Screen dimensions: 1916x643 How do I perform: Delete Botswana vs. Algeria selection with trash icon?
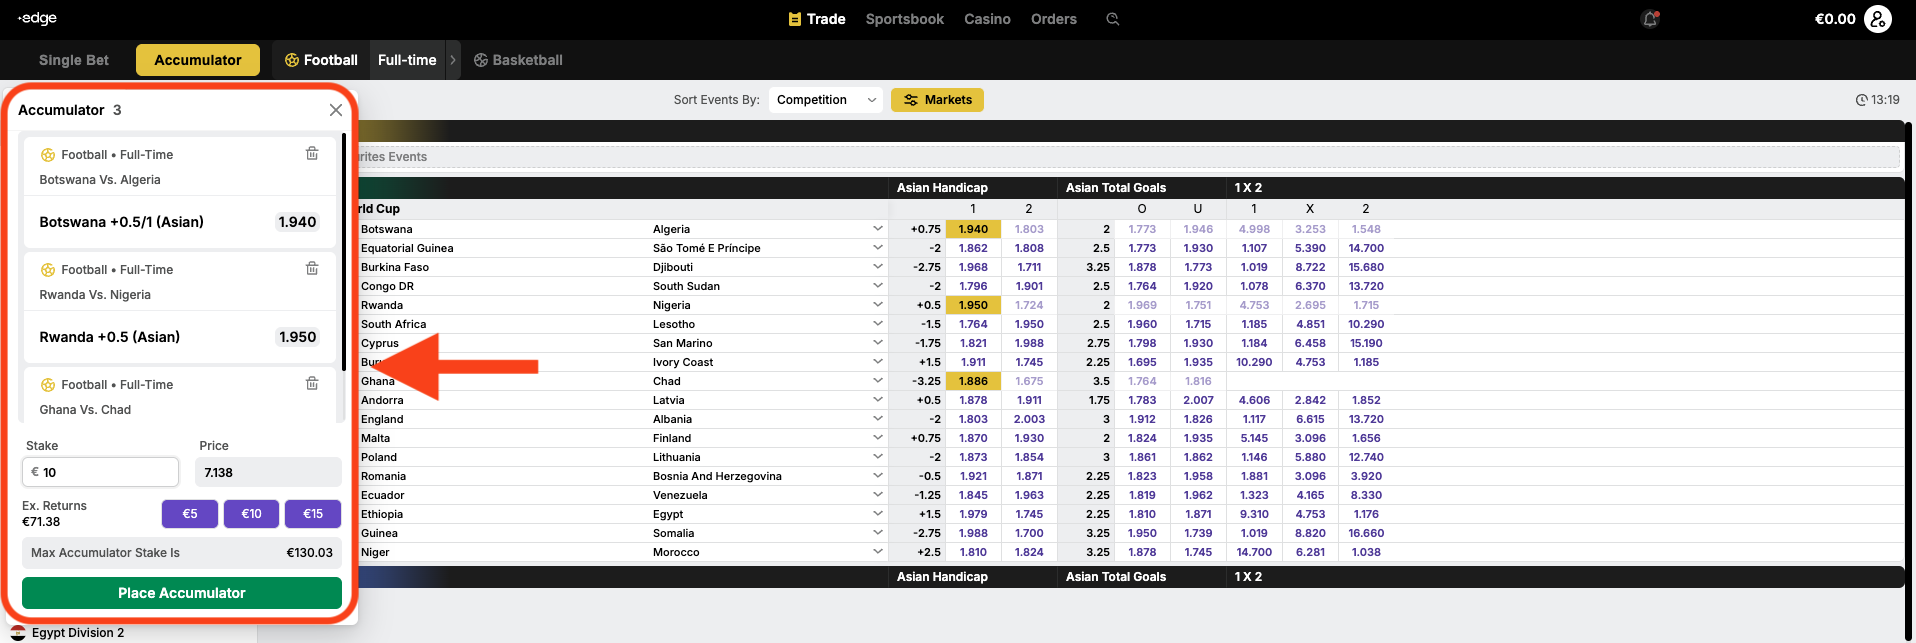312,154
